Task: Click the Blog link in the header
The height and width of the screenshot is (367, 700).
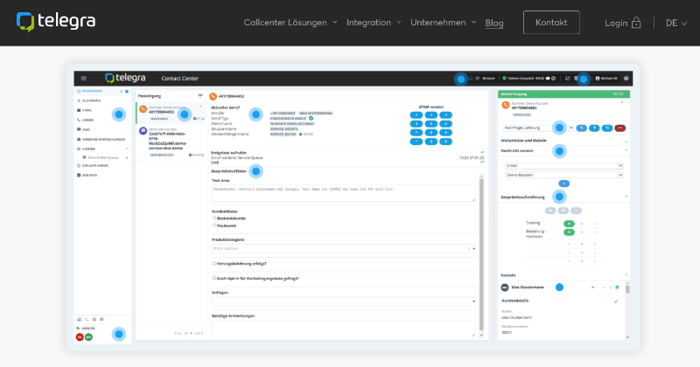Action: 494,23
